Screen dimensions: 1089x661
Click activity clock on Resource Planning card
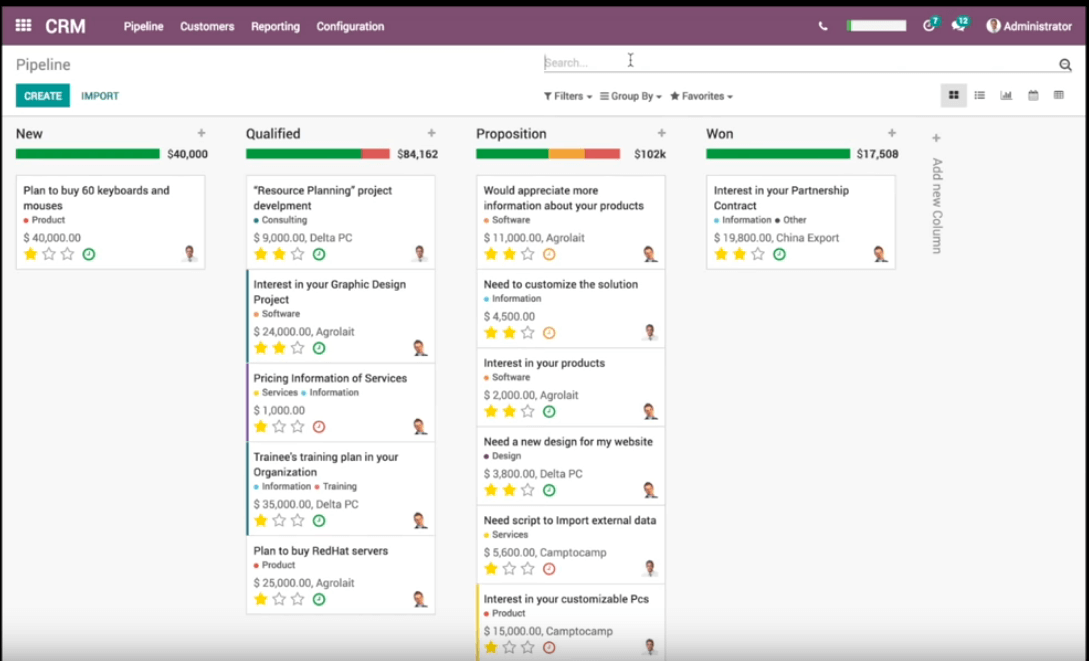tap(319, 254)
